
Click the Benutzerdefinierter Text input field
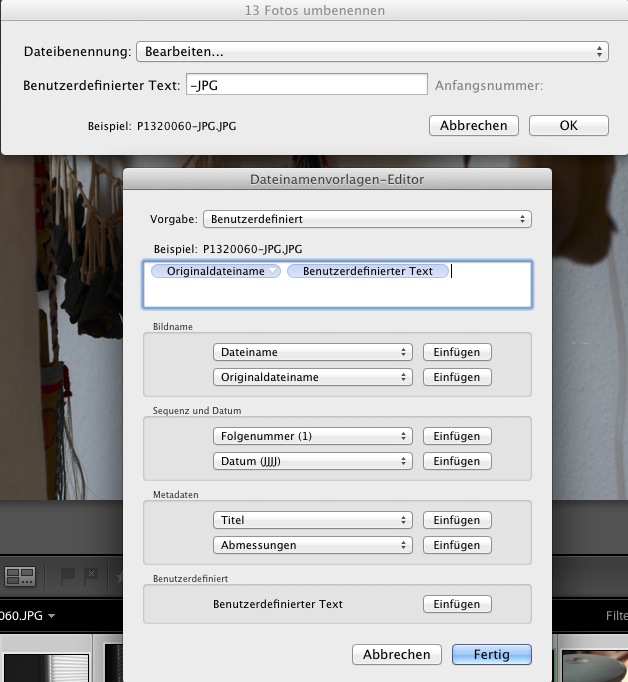(307, 84)
